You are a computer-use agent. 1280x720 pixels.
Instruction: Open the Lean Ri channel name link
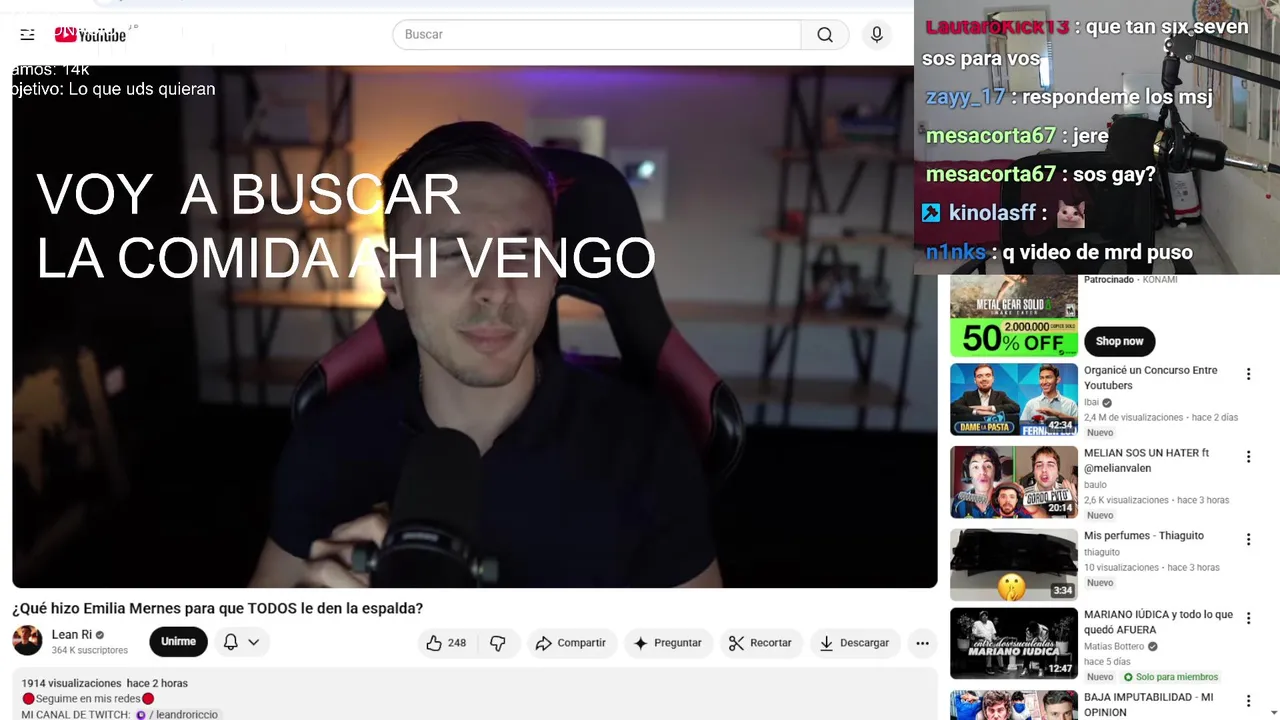click(72, 634)
